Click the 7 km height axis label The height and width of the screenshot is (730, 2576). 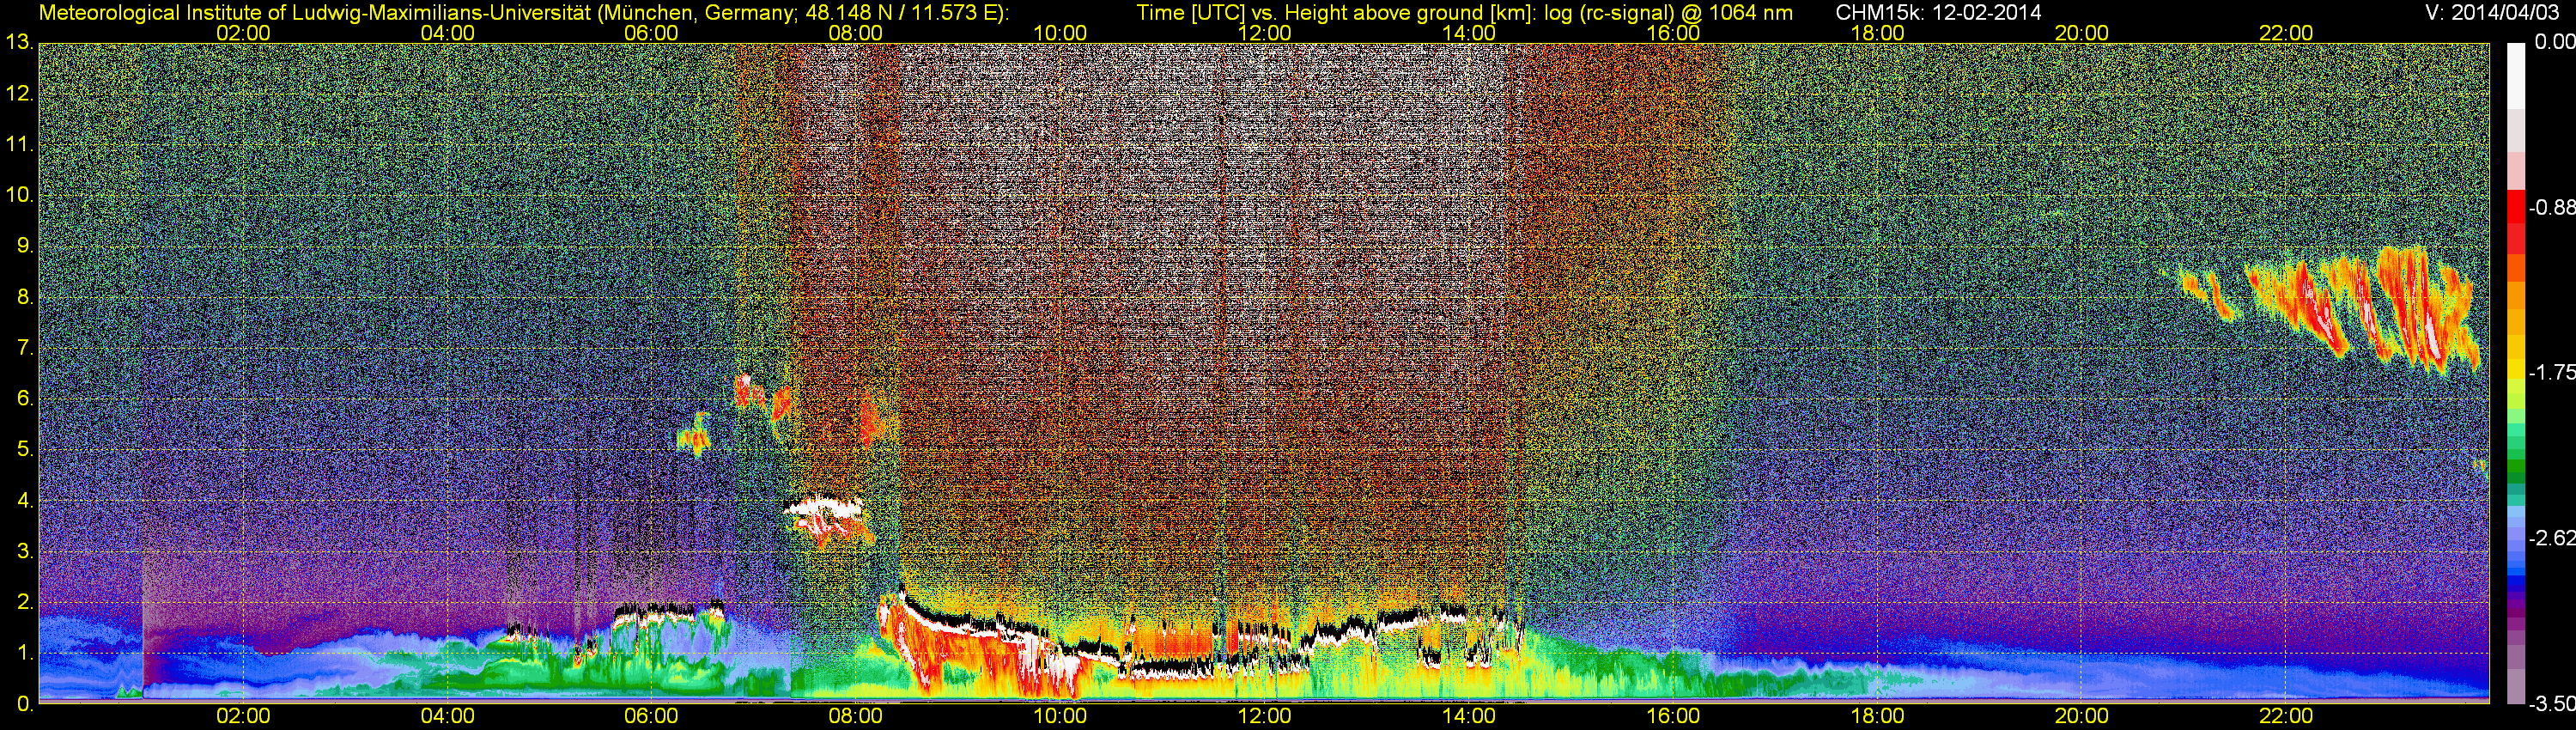(24, 348)
